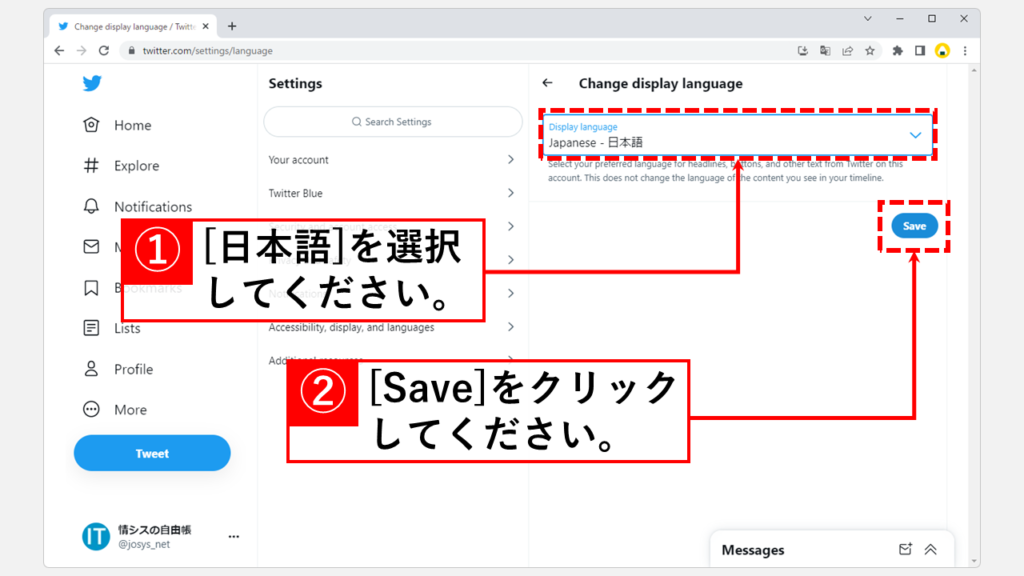Click the Bookmarks ribbon icon
The width and height of the screenshot is (1024, 576).
coord(91,288)
